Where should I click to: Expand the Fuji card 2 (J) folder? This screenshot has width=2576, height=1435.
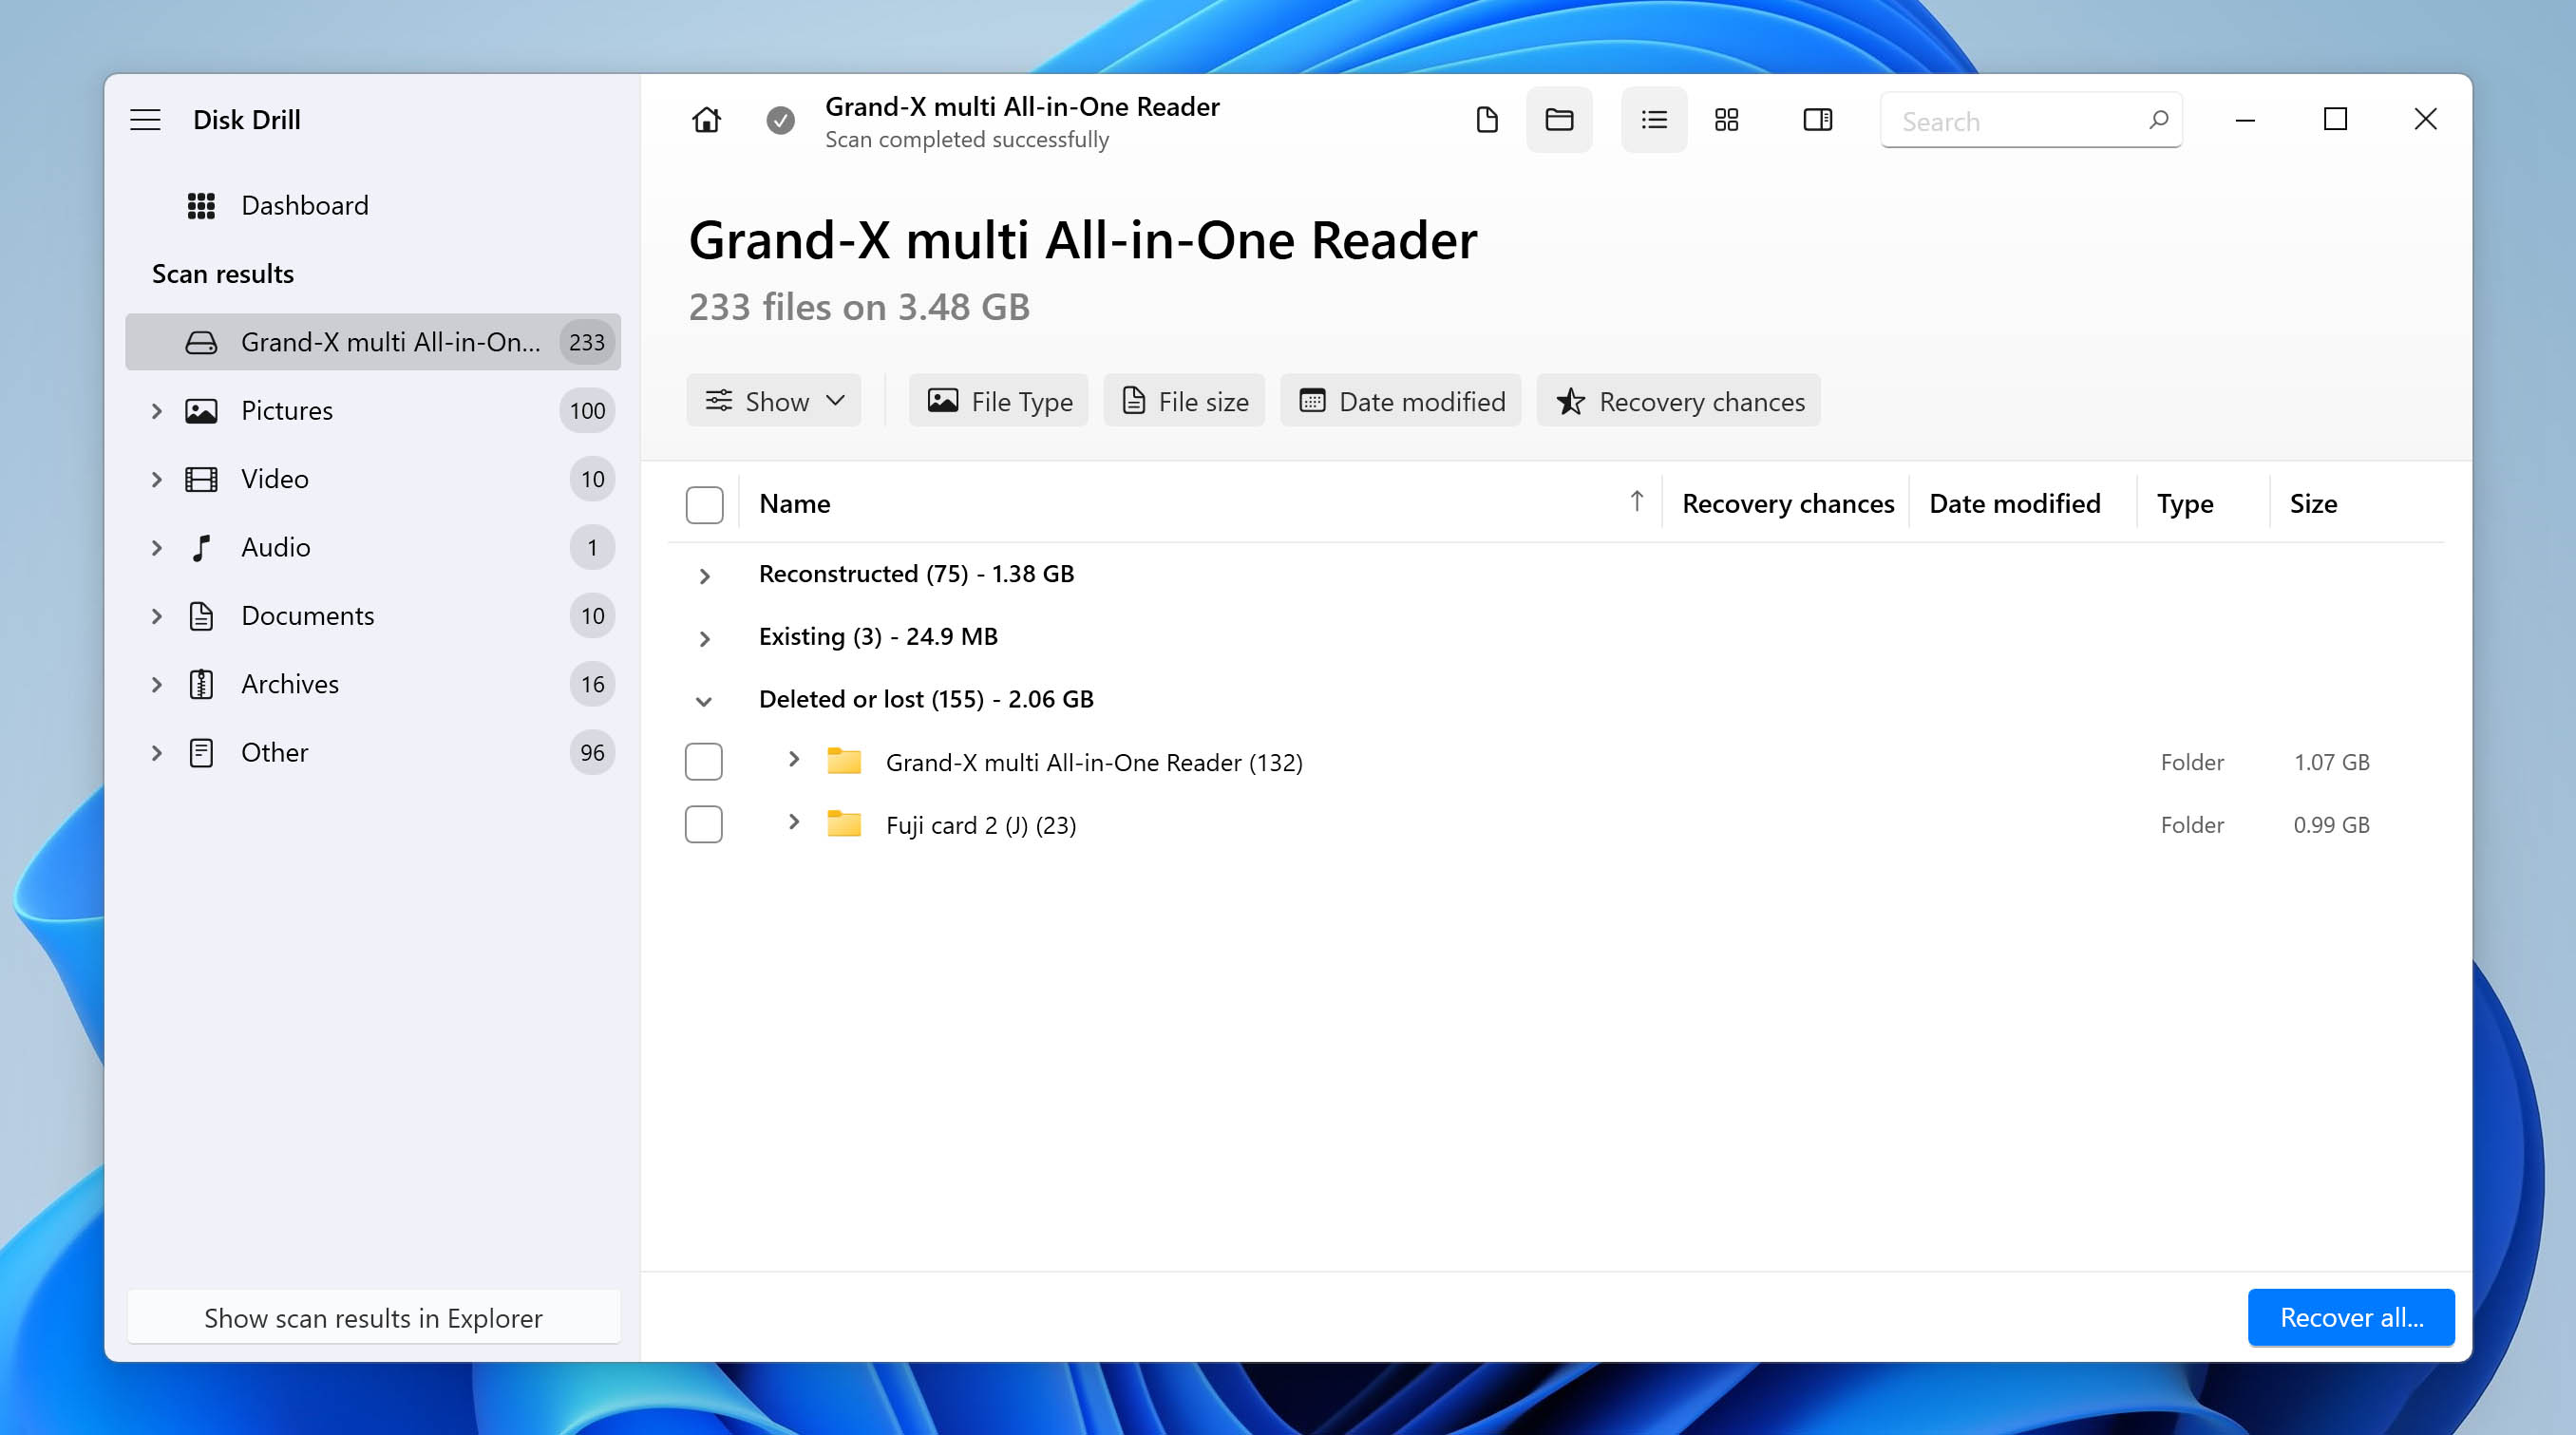[x=793, y=822]
